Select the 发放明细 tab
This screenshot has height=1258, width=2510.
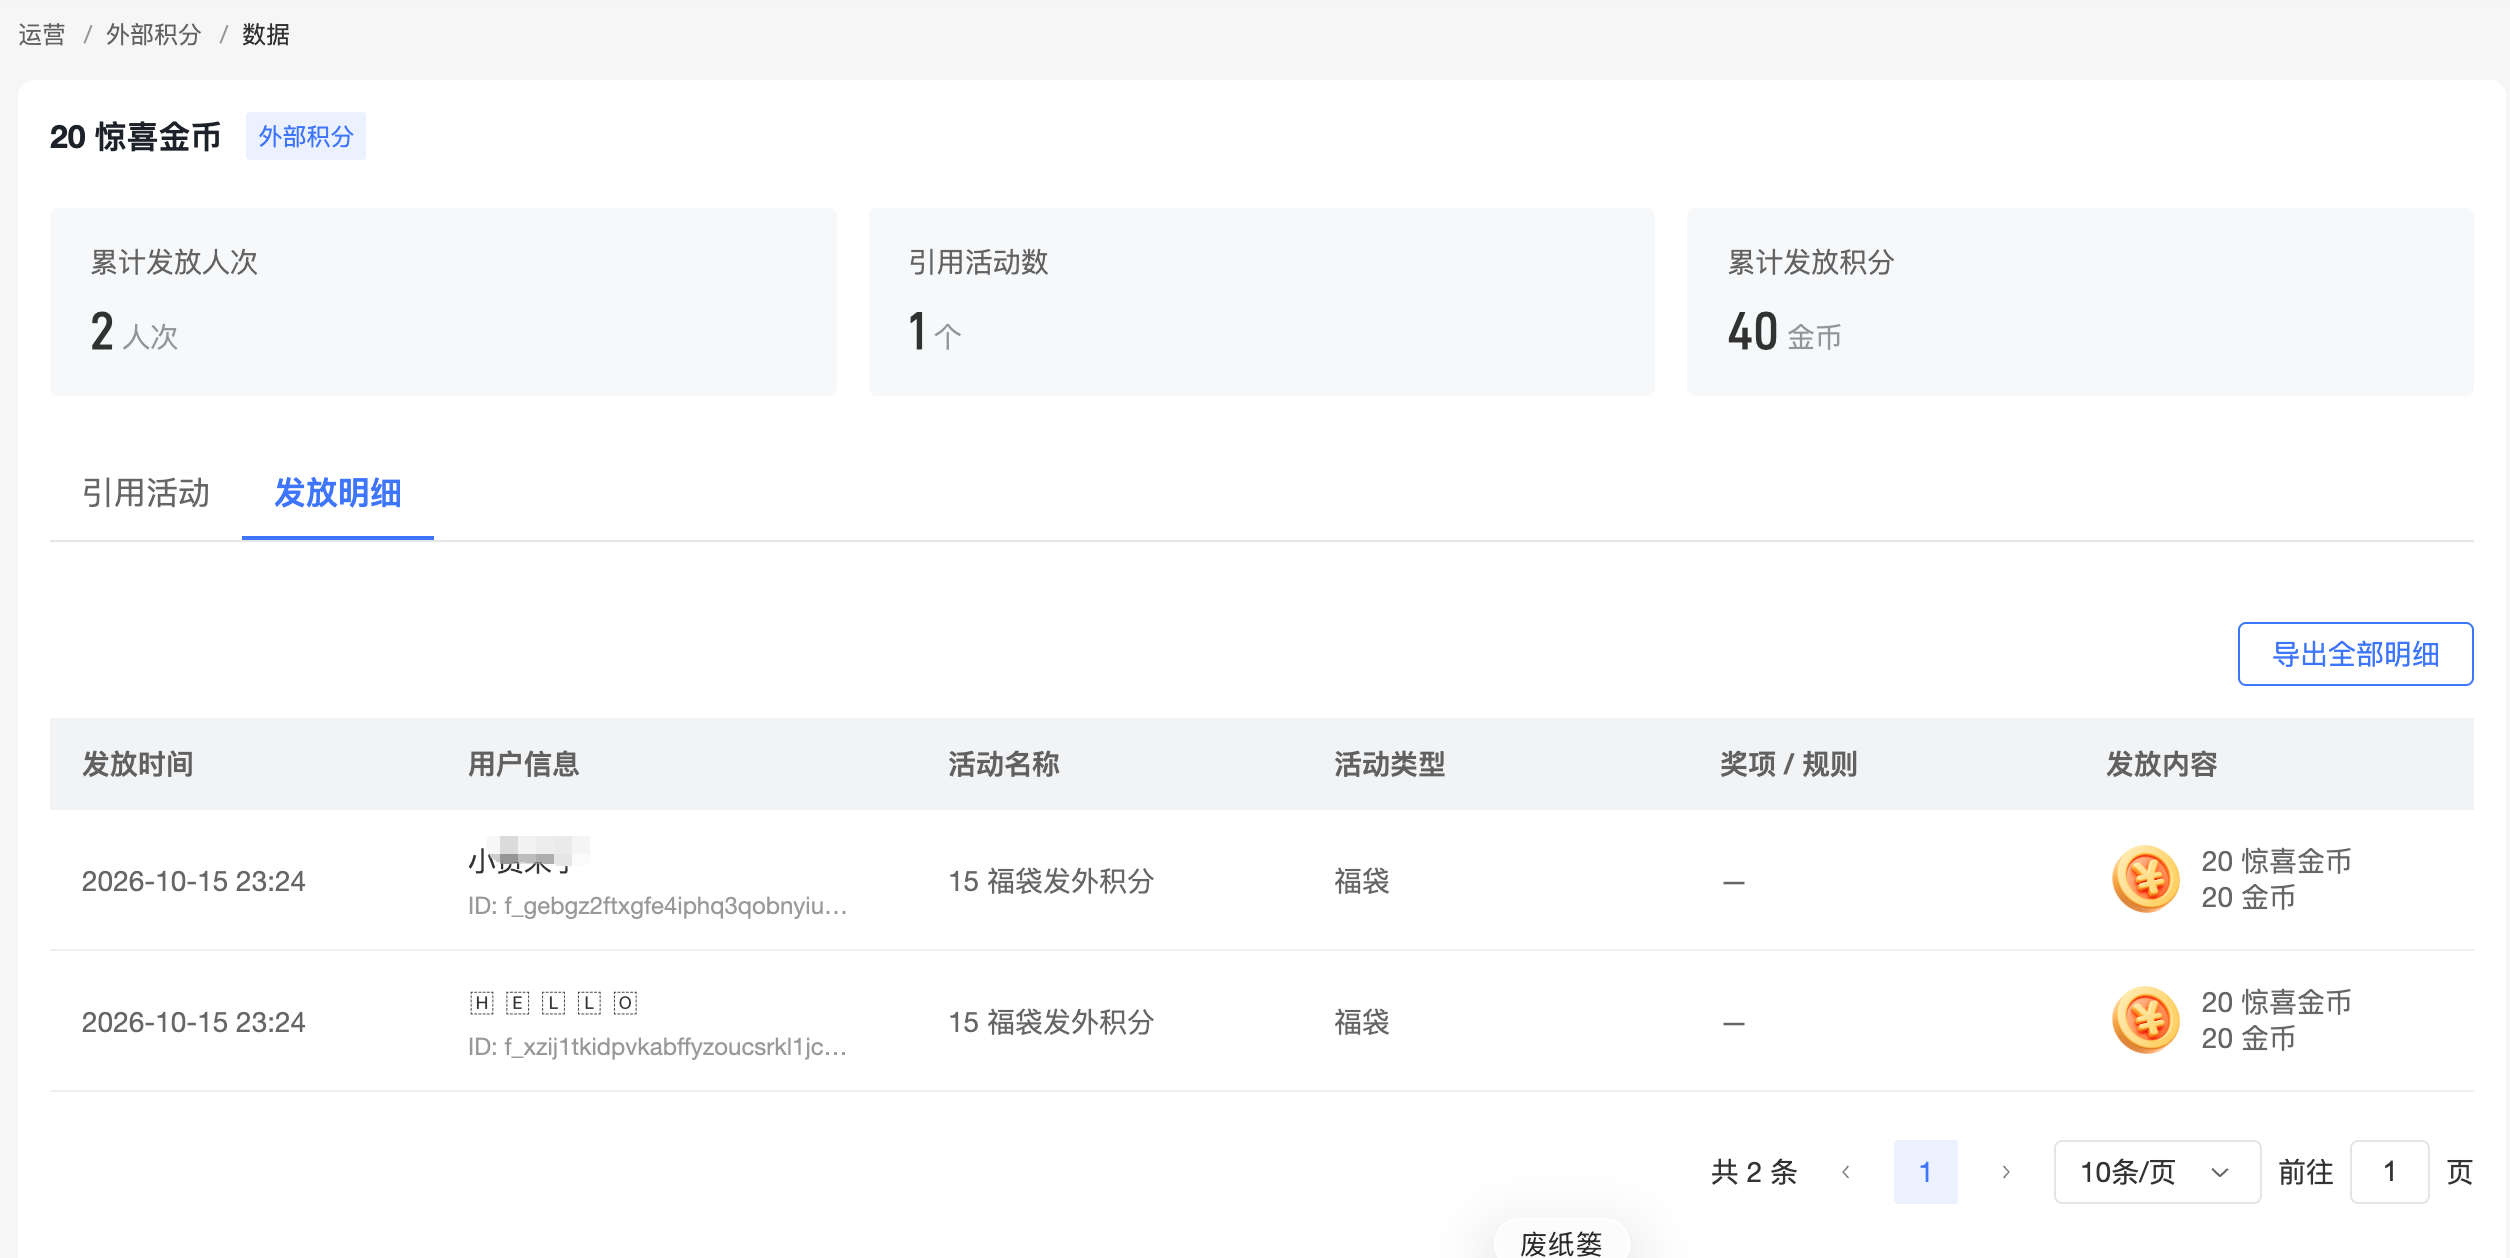338,493
